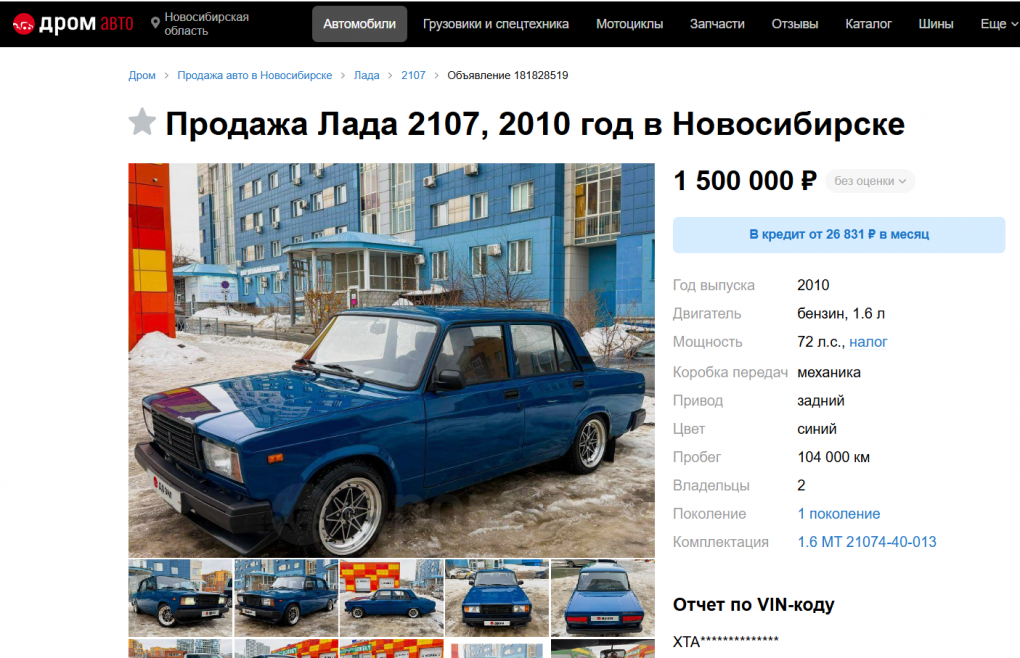Image resolution: width=1020 pixels, height=658 pixels.
Task: Click the color value синий
Action: [817, 429]
